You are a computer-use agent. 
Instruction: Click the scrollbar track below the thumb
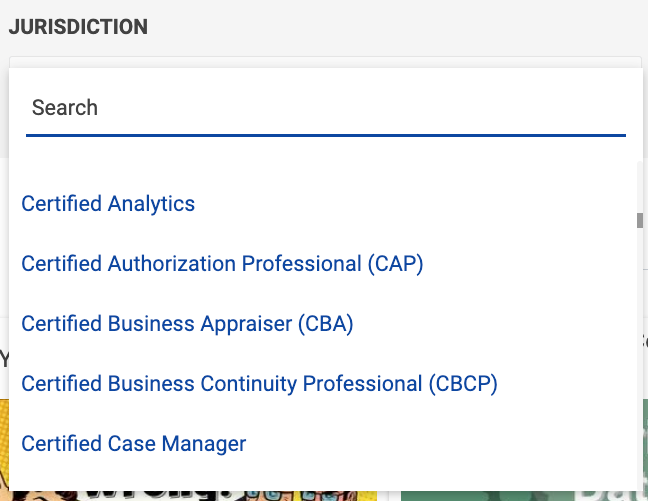[639, 350]
